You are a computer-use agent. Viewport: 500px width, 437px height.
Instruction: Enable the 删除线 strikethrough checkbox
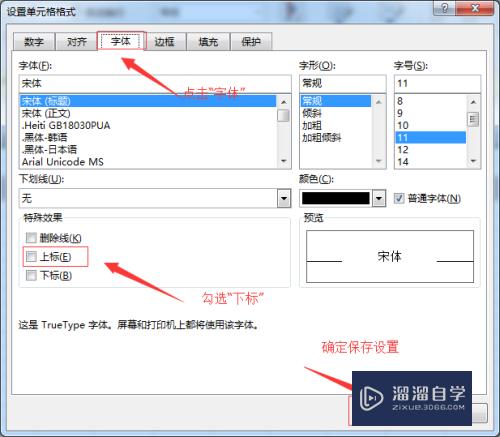click(x=31, y=238)
